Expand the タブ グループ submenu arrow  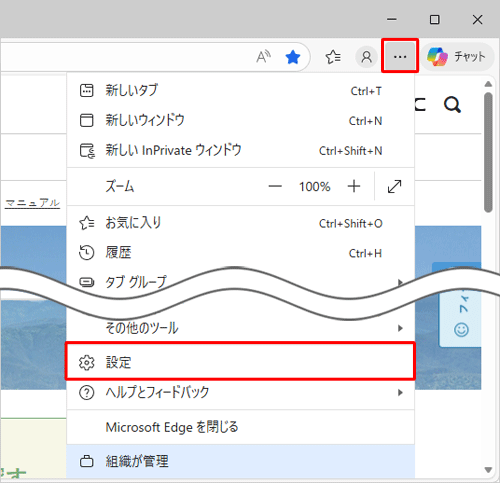pyautogui.click(x=400, y=282)
